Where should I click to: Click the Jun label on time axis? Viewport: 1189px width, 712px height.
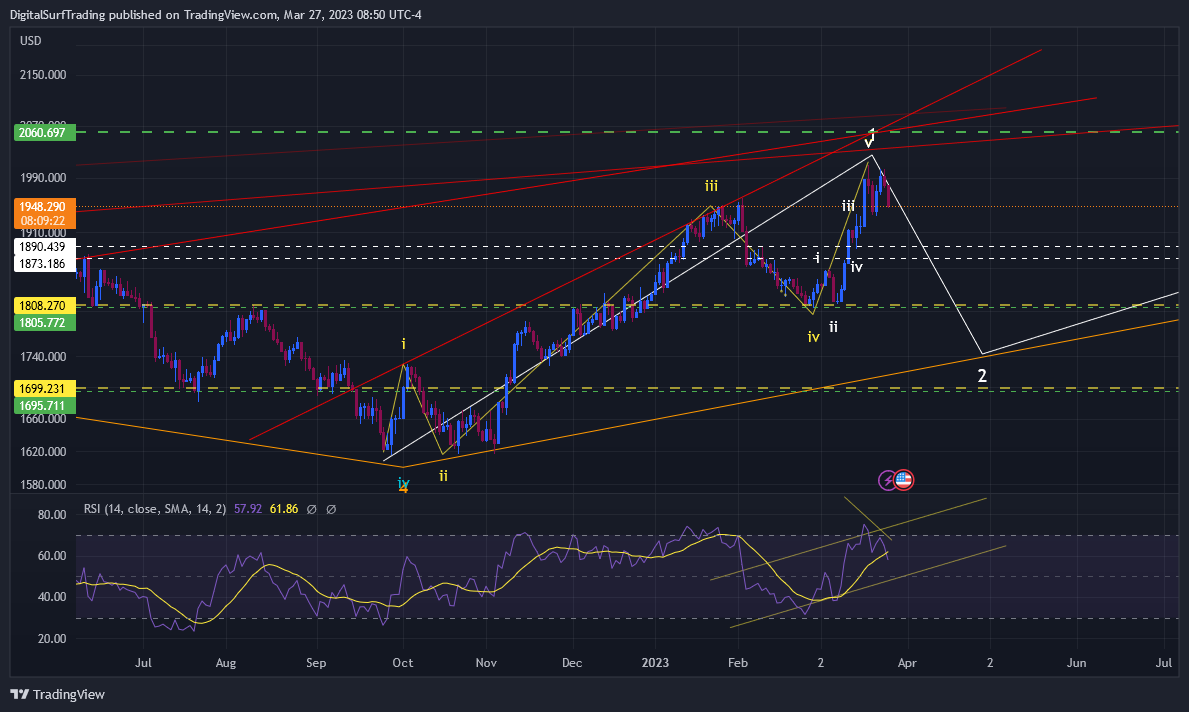pyautogui.click(x=1077, y=663)
